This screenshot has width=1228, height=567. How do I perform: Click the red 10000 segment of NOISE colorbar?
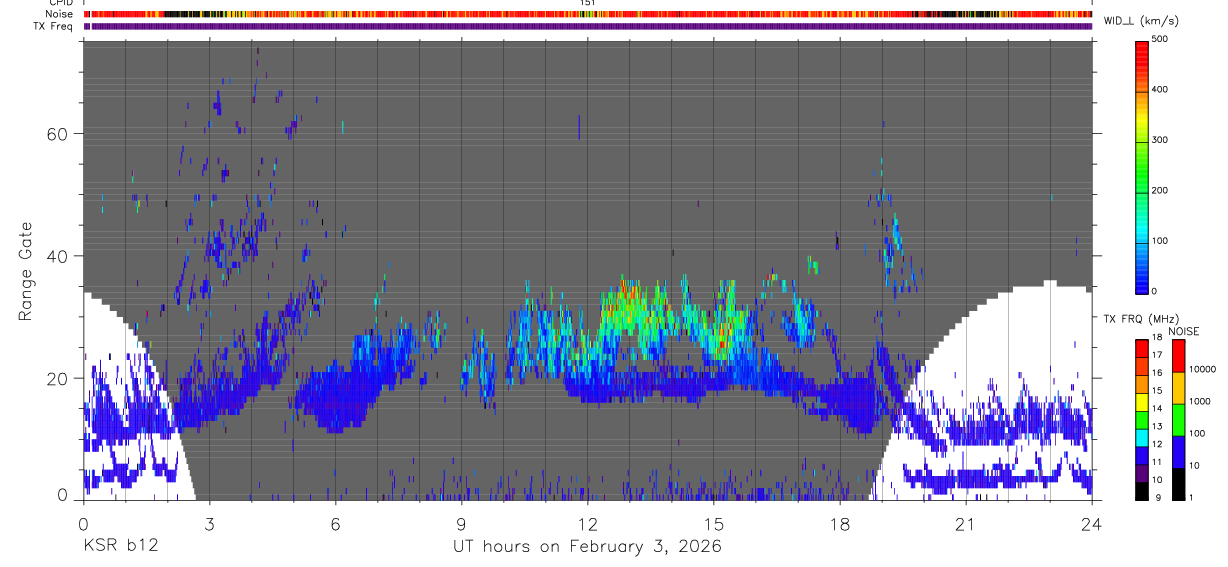coord(1177,356)
